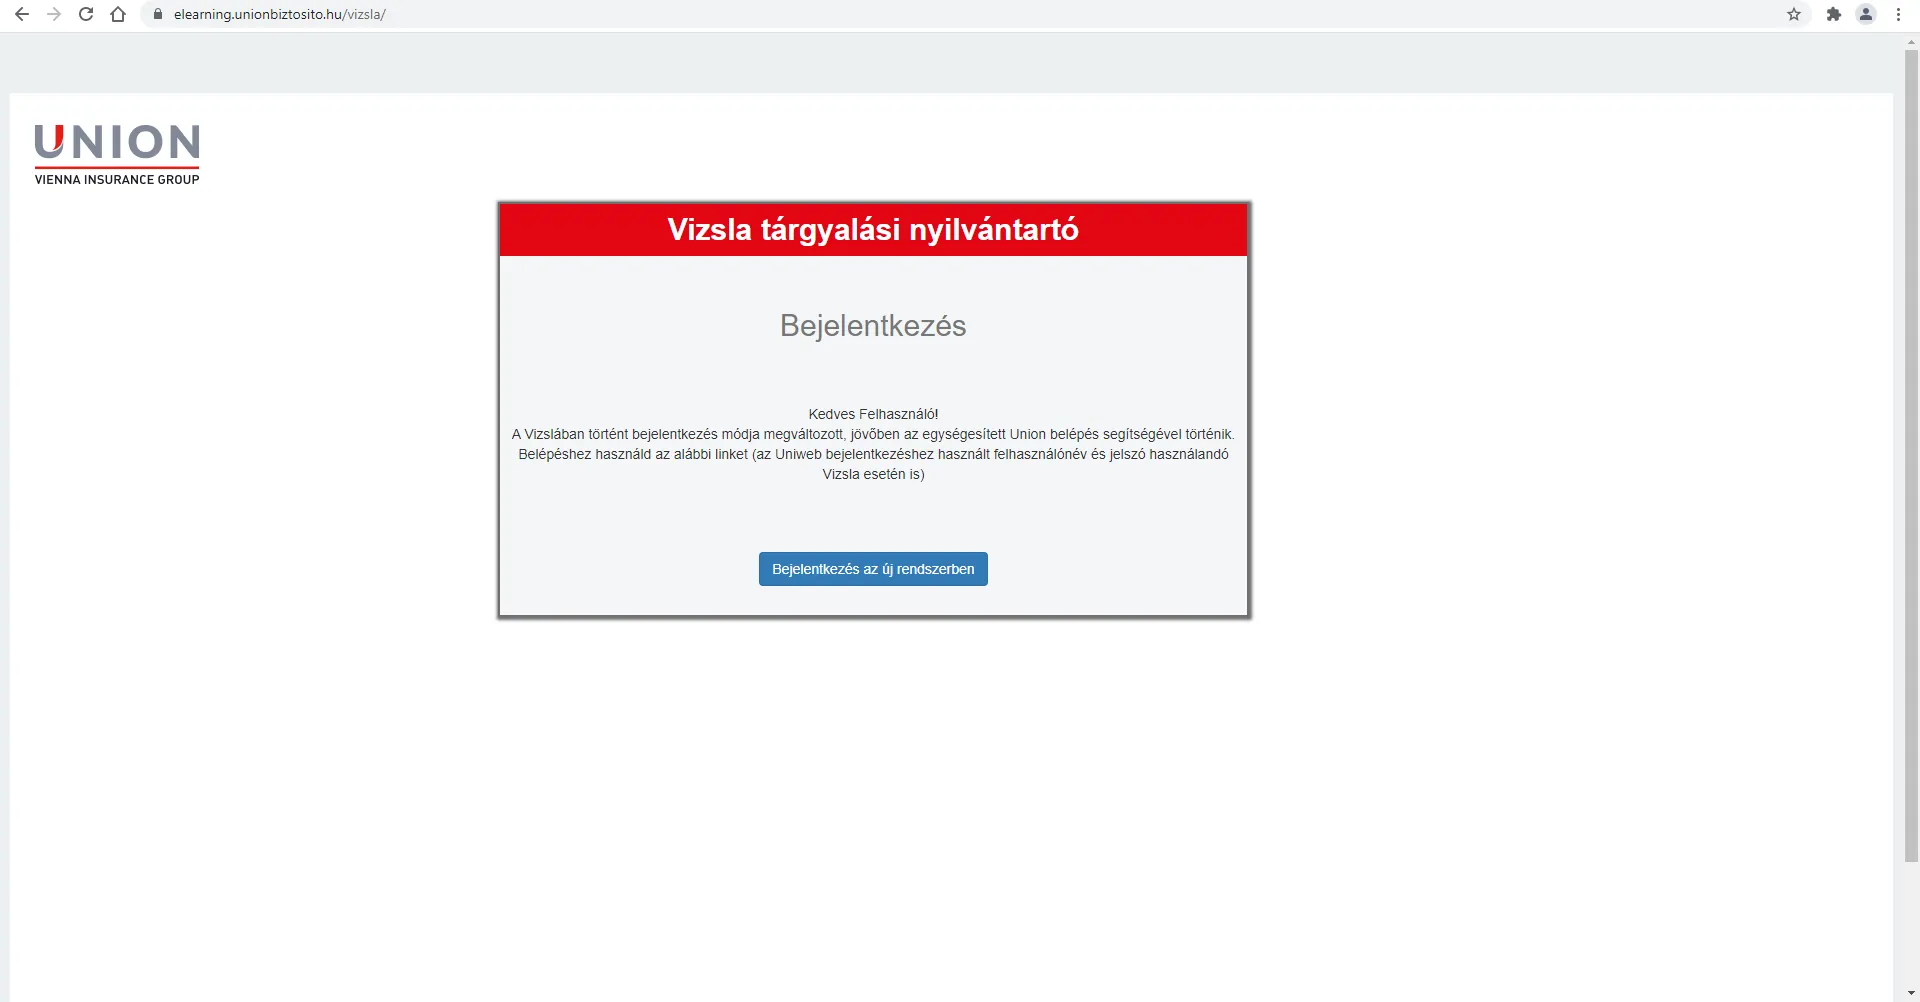This screenshot has height=1002, width=1920.
Task: Click the vertical scrollbar thumb
Action: click(x=1912, y=450)
